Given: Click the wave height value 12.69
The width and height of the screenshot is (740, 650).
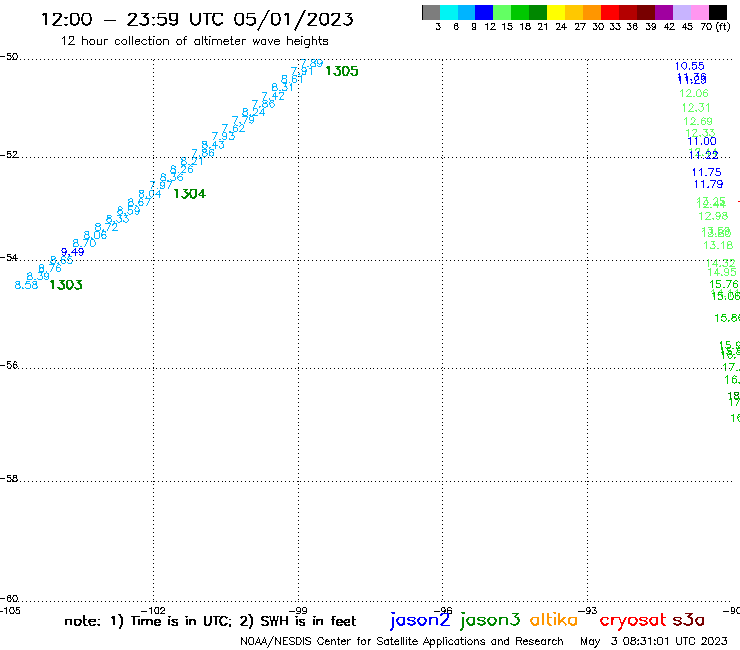Looking at the screenshot, I should point(698,121).
